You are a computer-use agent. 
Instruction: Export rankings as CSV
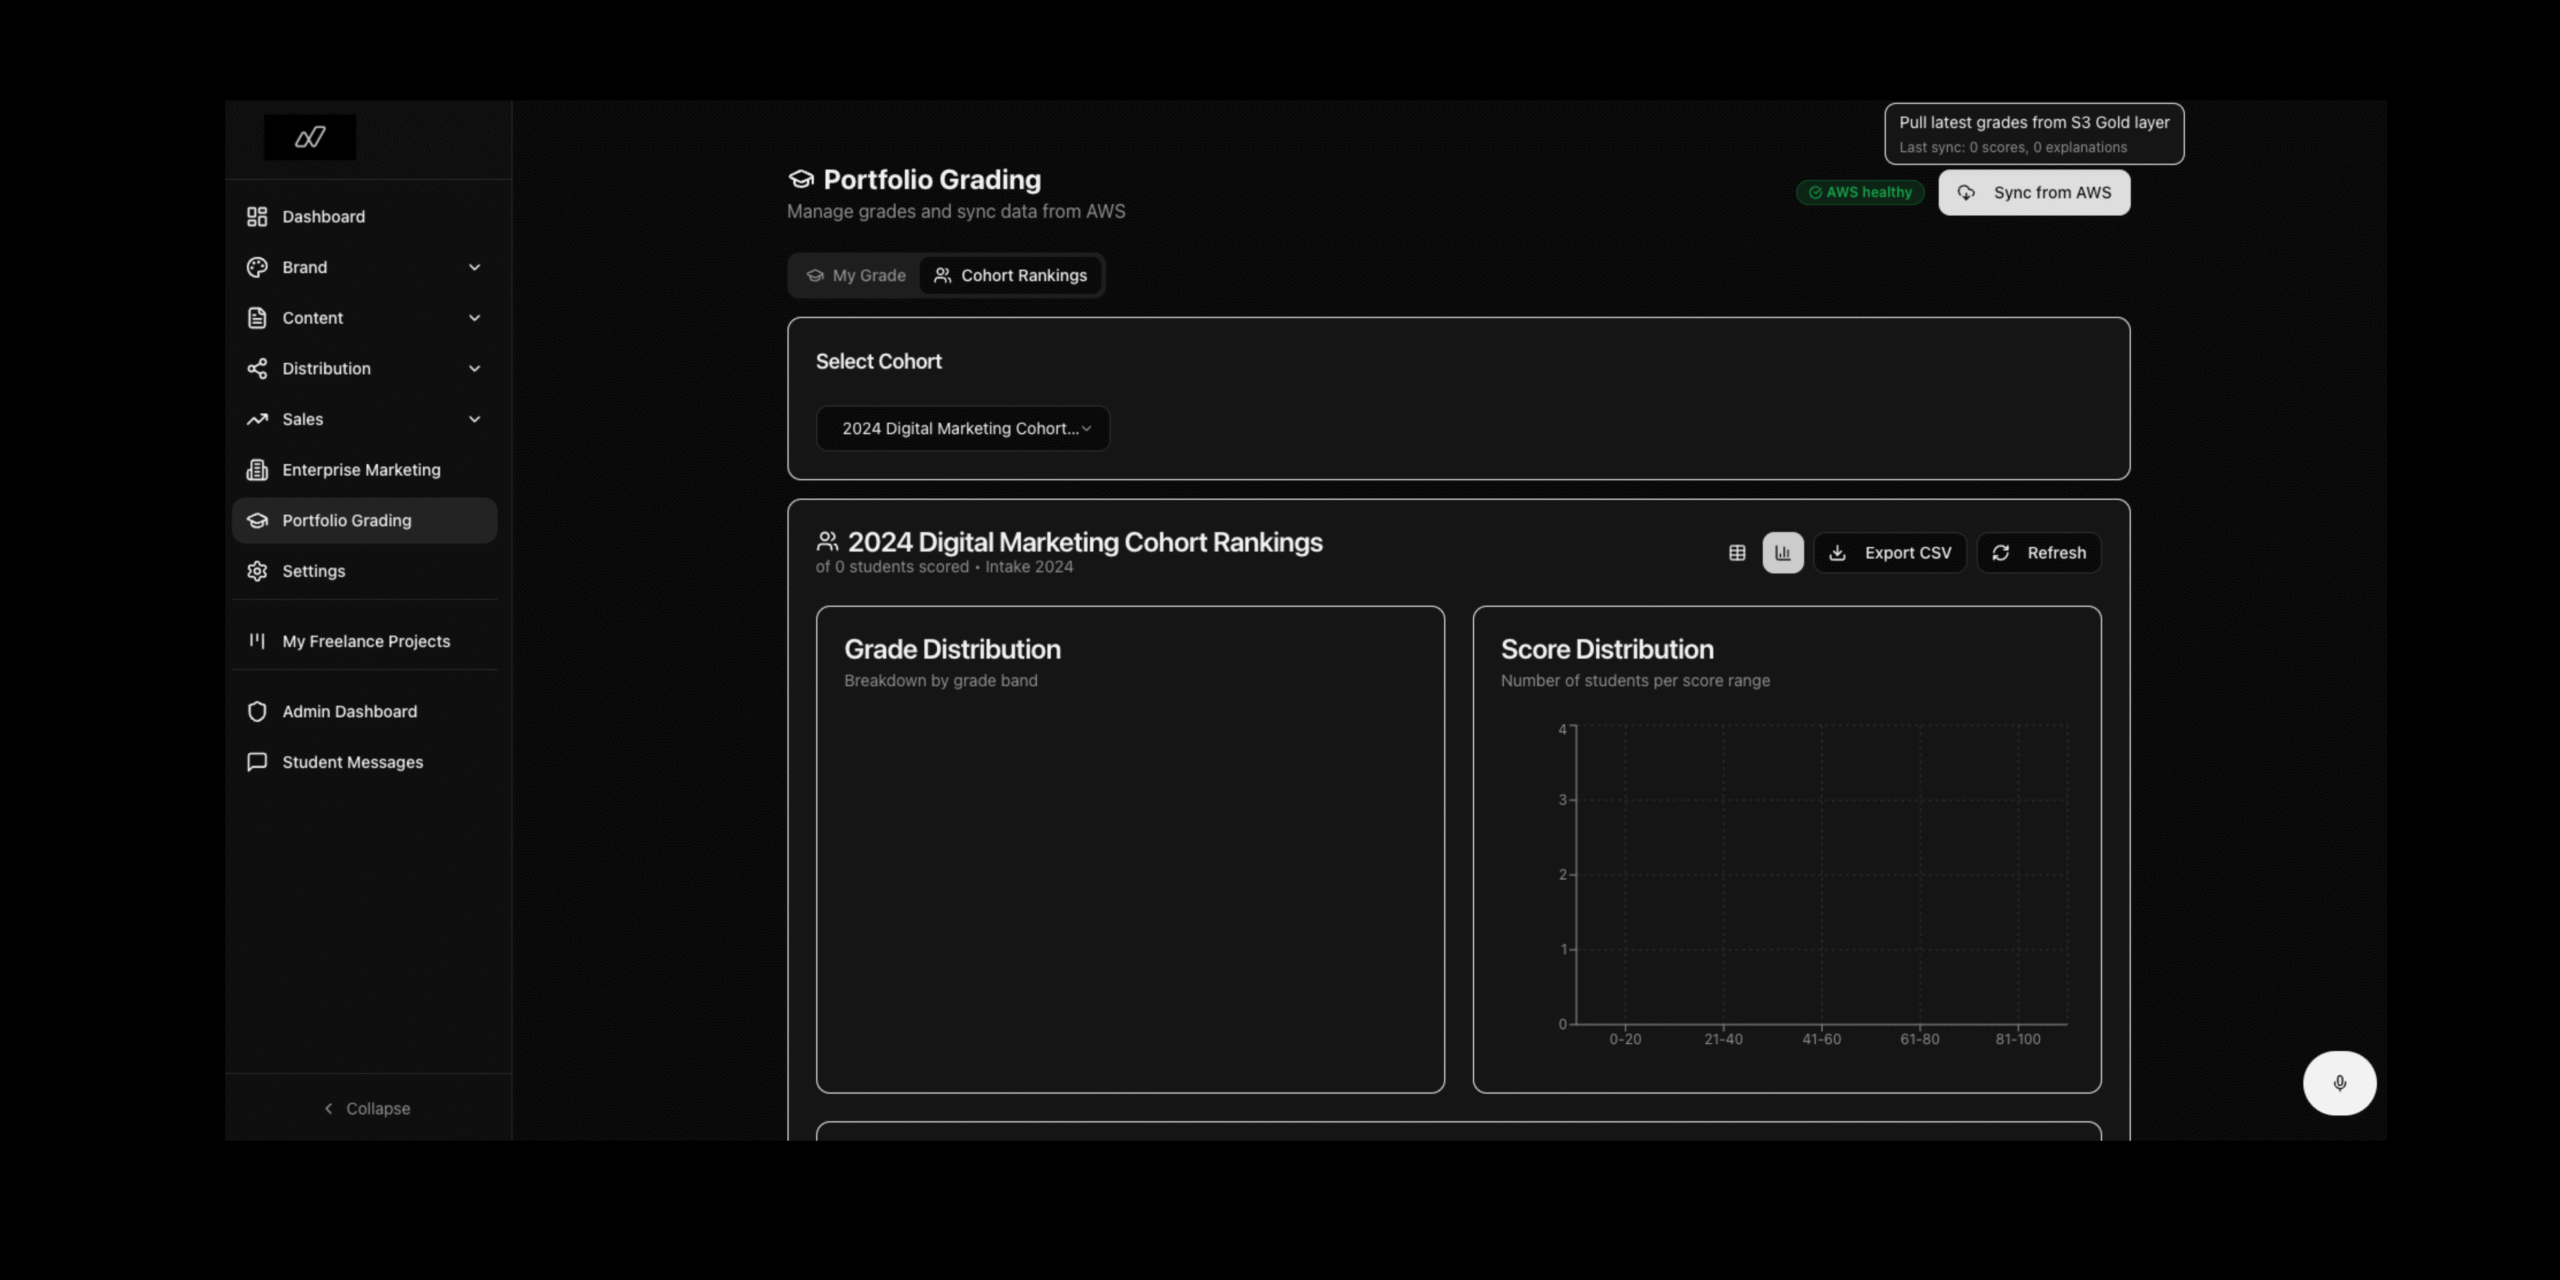[1890, 552]
